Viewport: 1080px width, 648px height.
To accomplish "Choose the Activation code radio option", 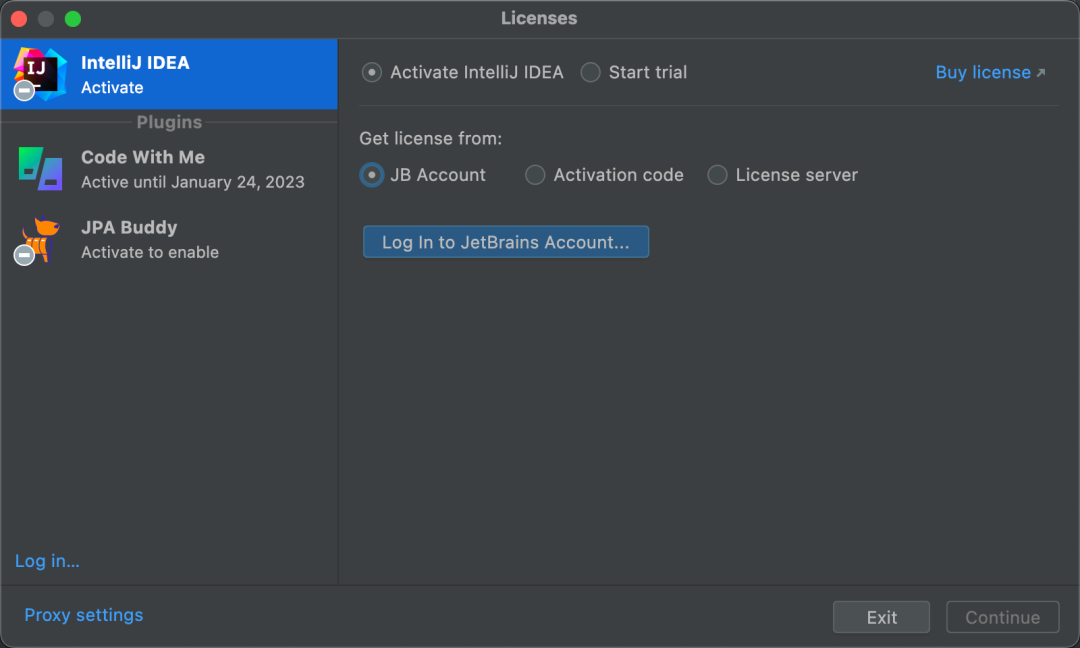I will [x=535, y=175].
